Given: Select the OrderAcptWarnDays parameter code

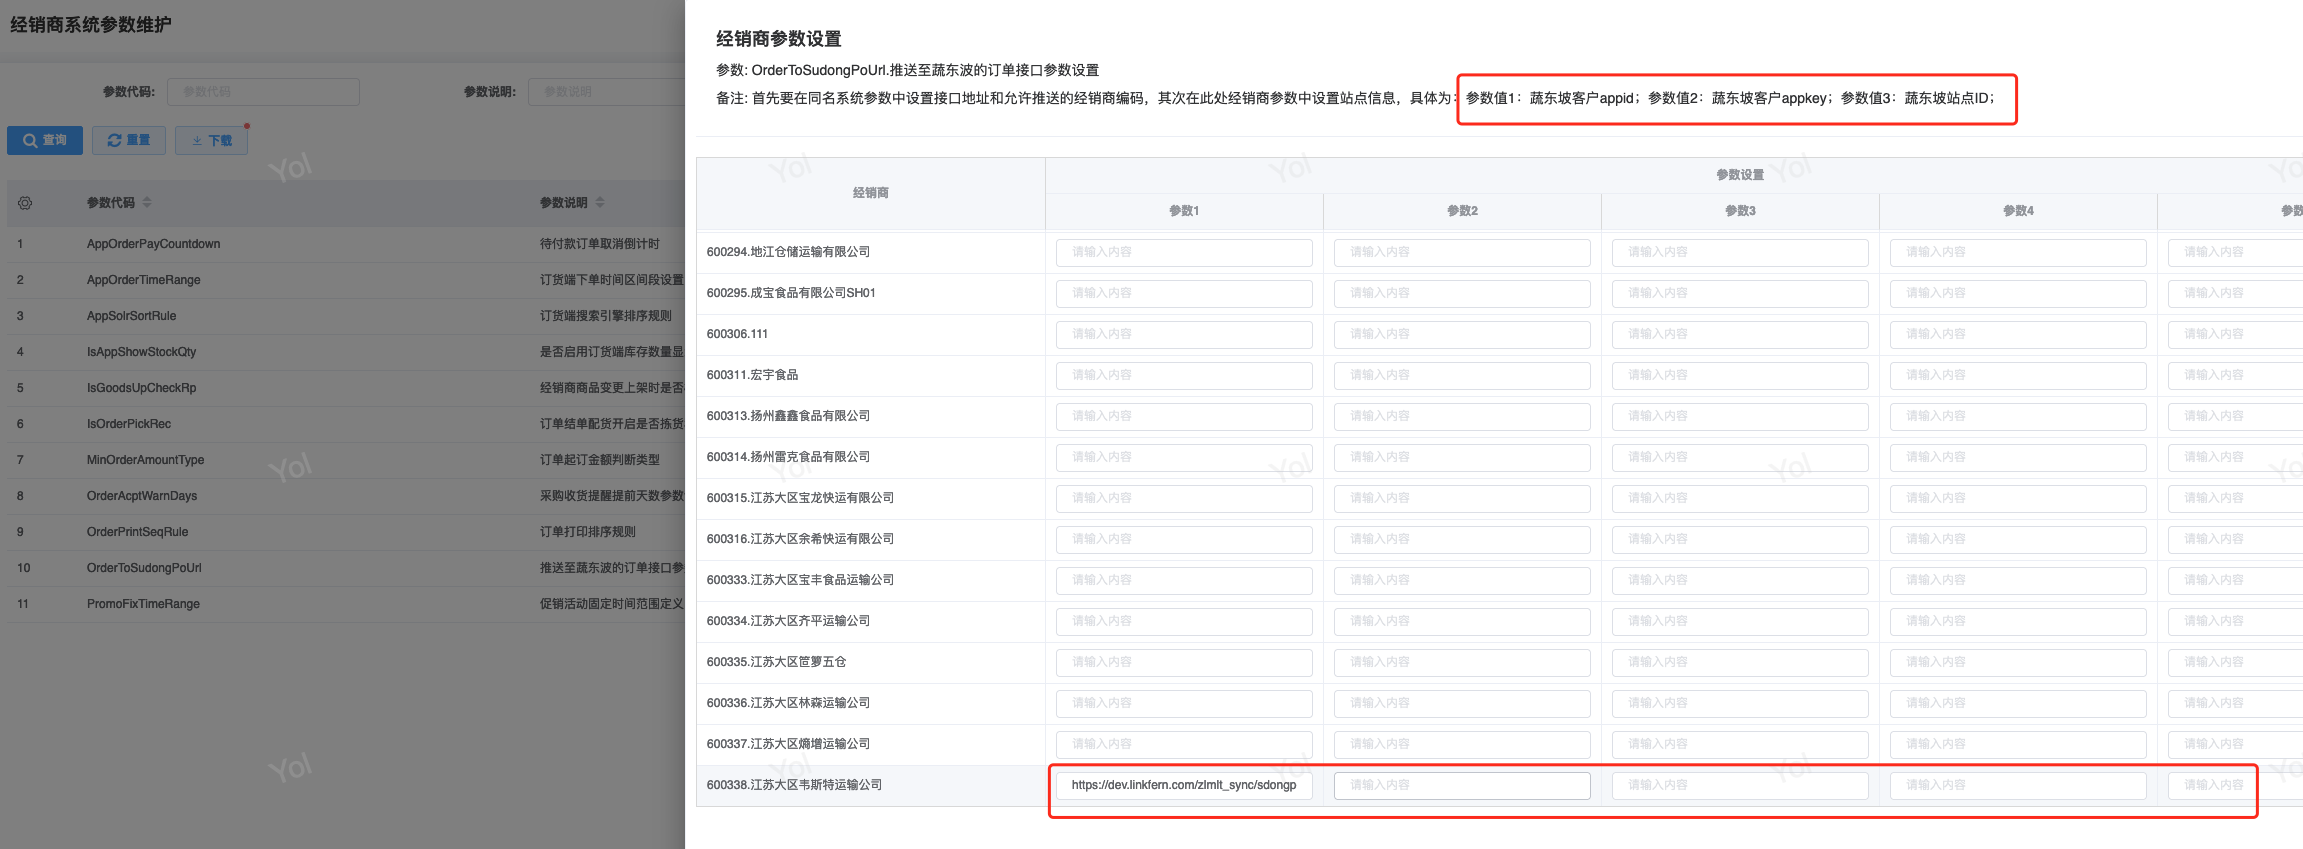Looking at the screenshot, I should click(x=142, y=496).
